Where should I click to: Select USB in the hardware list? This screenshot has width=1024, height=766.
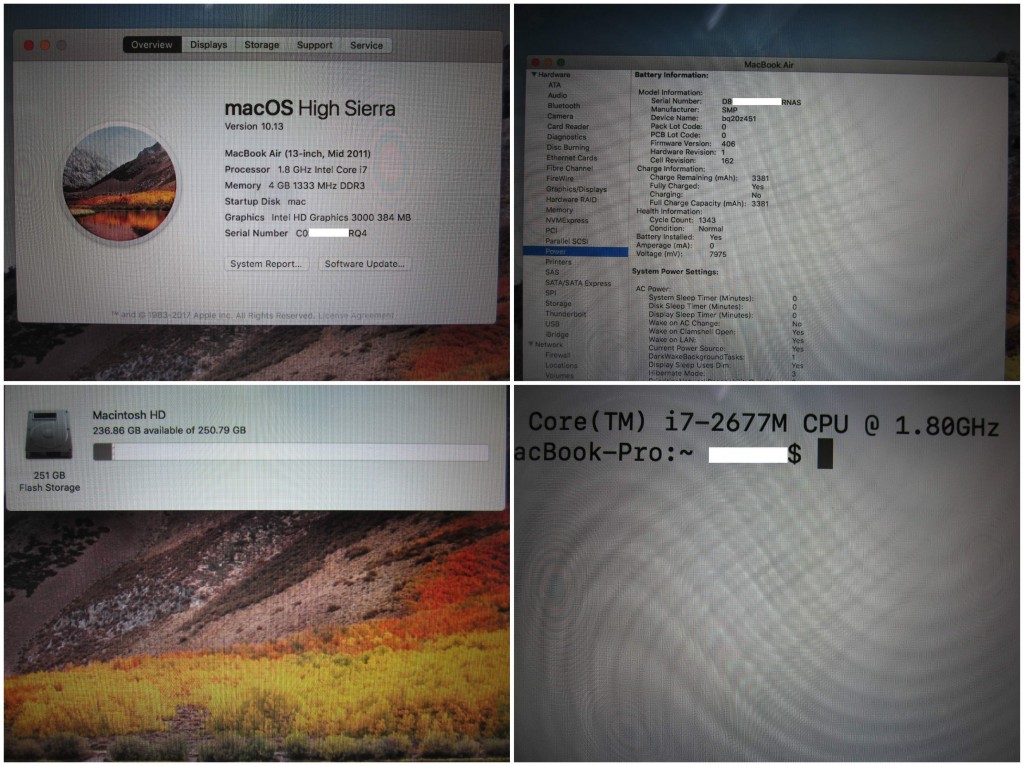[x=552, y=324]
